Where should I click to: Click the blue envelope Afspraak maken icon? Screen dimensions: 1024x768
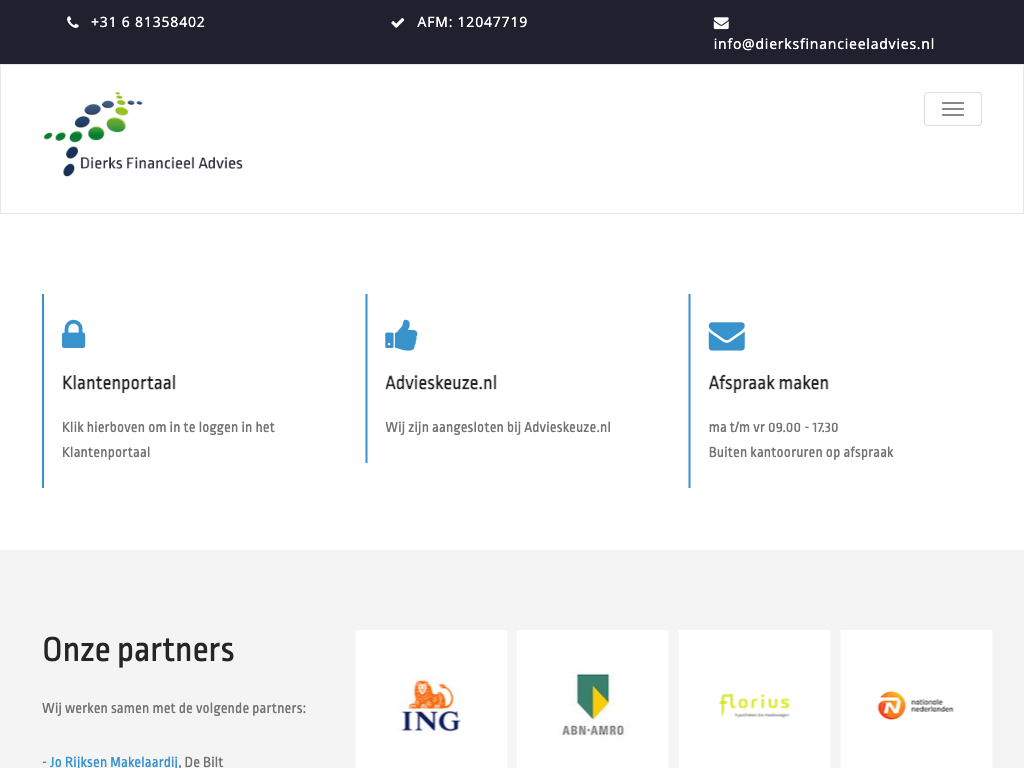[x=726, y=336]
